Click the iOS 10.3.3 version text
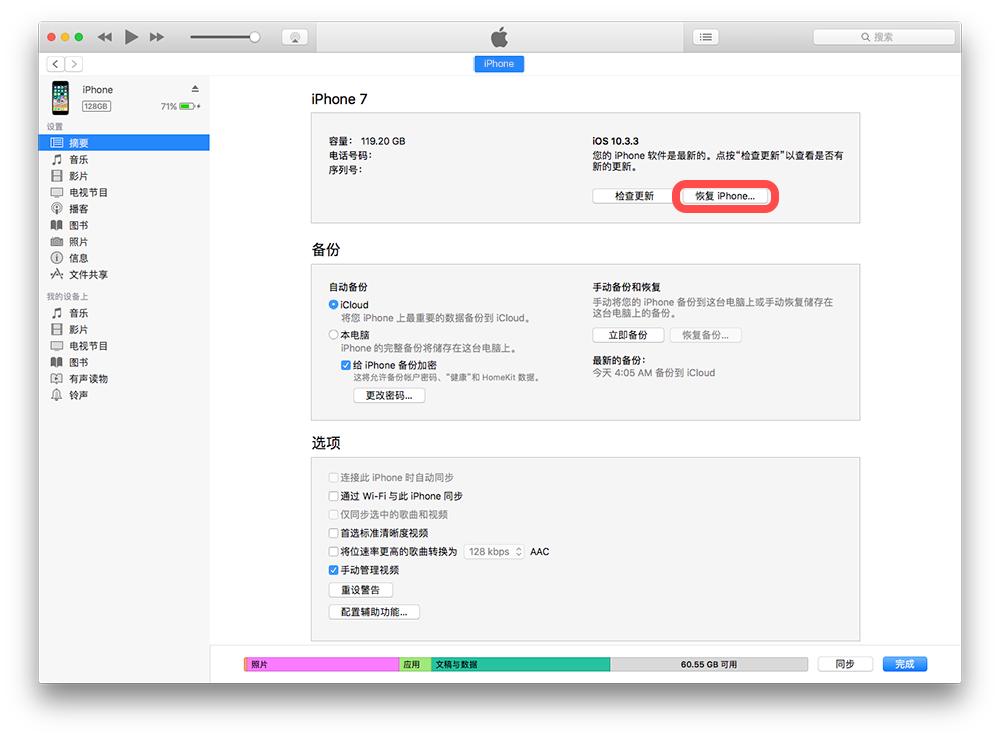1000x738 pixels. click(x=615, y=141)
